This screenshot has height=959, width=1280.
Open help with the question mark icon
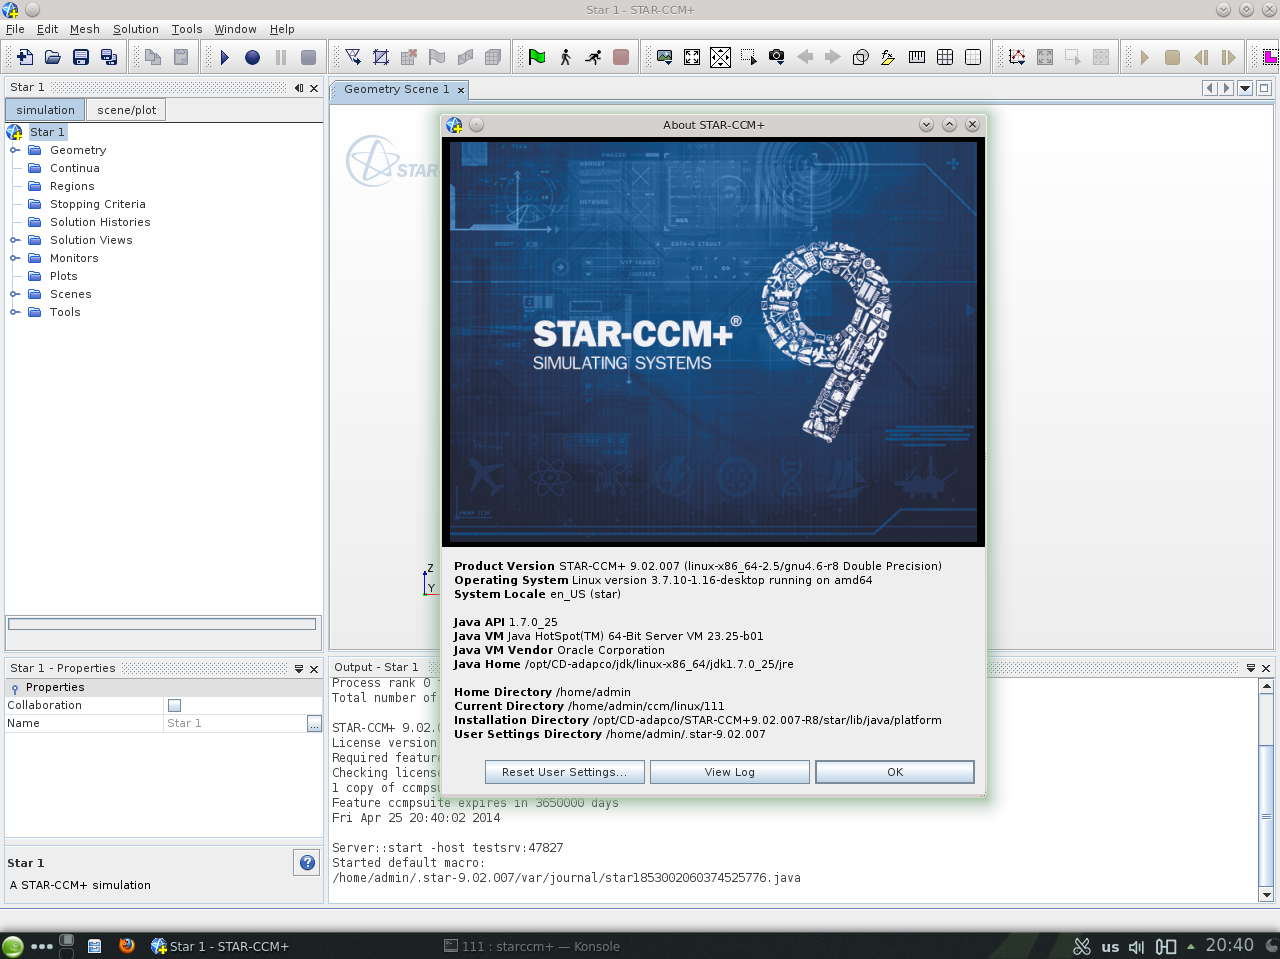click(307, 862)
